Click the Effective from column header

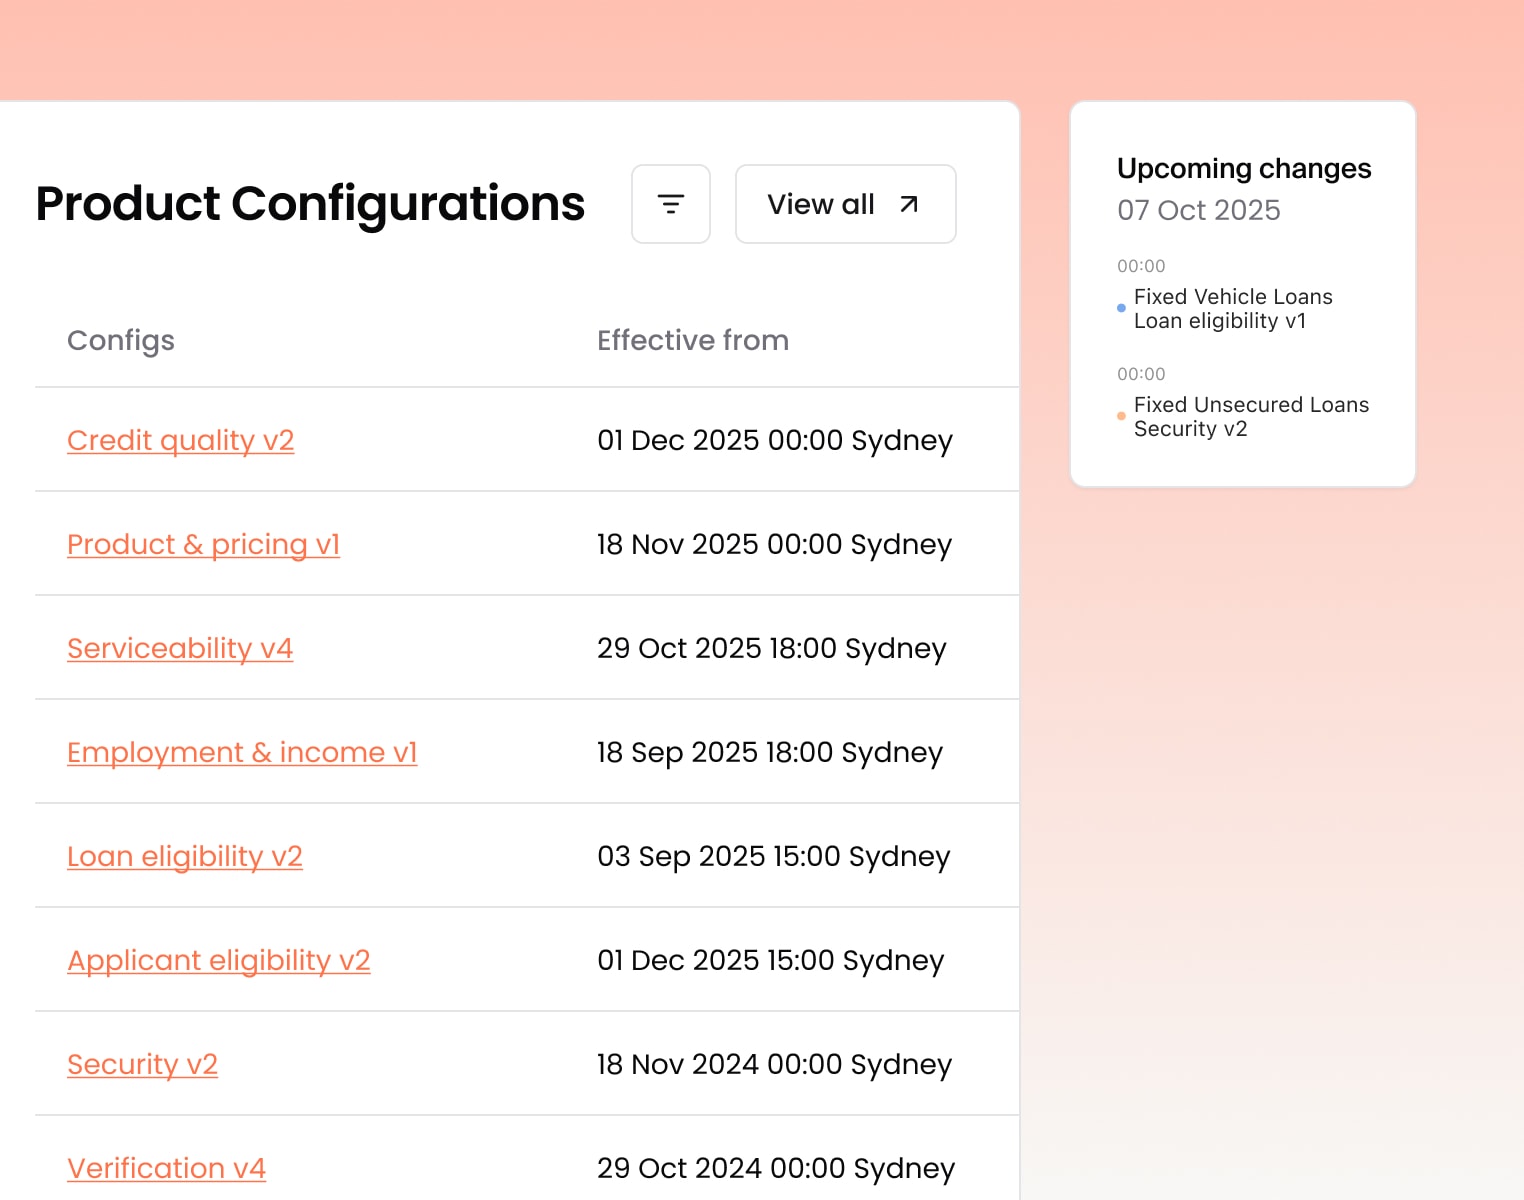tap(693, 340)
